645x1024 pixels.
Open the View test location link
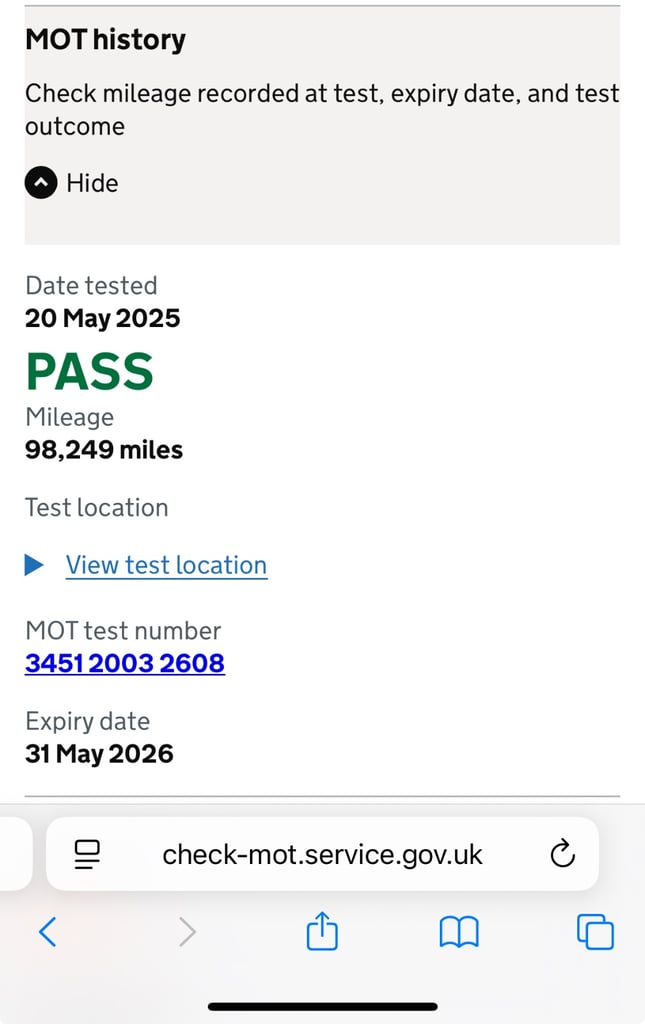166,565
